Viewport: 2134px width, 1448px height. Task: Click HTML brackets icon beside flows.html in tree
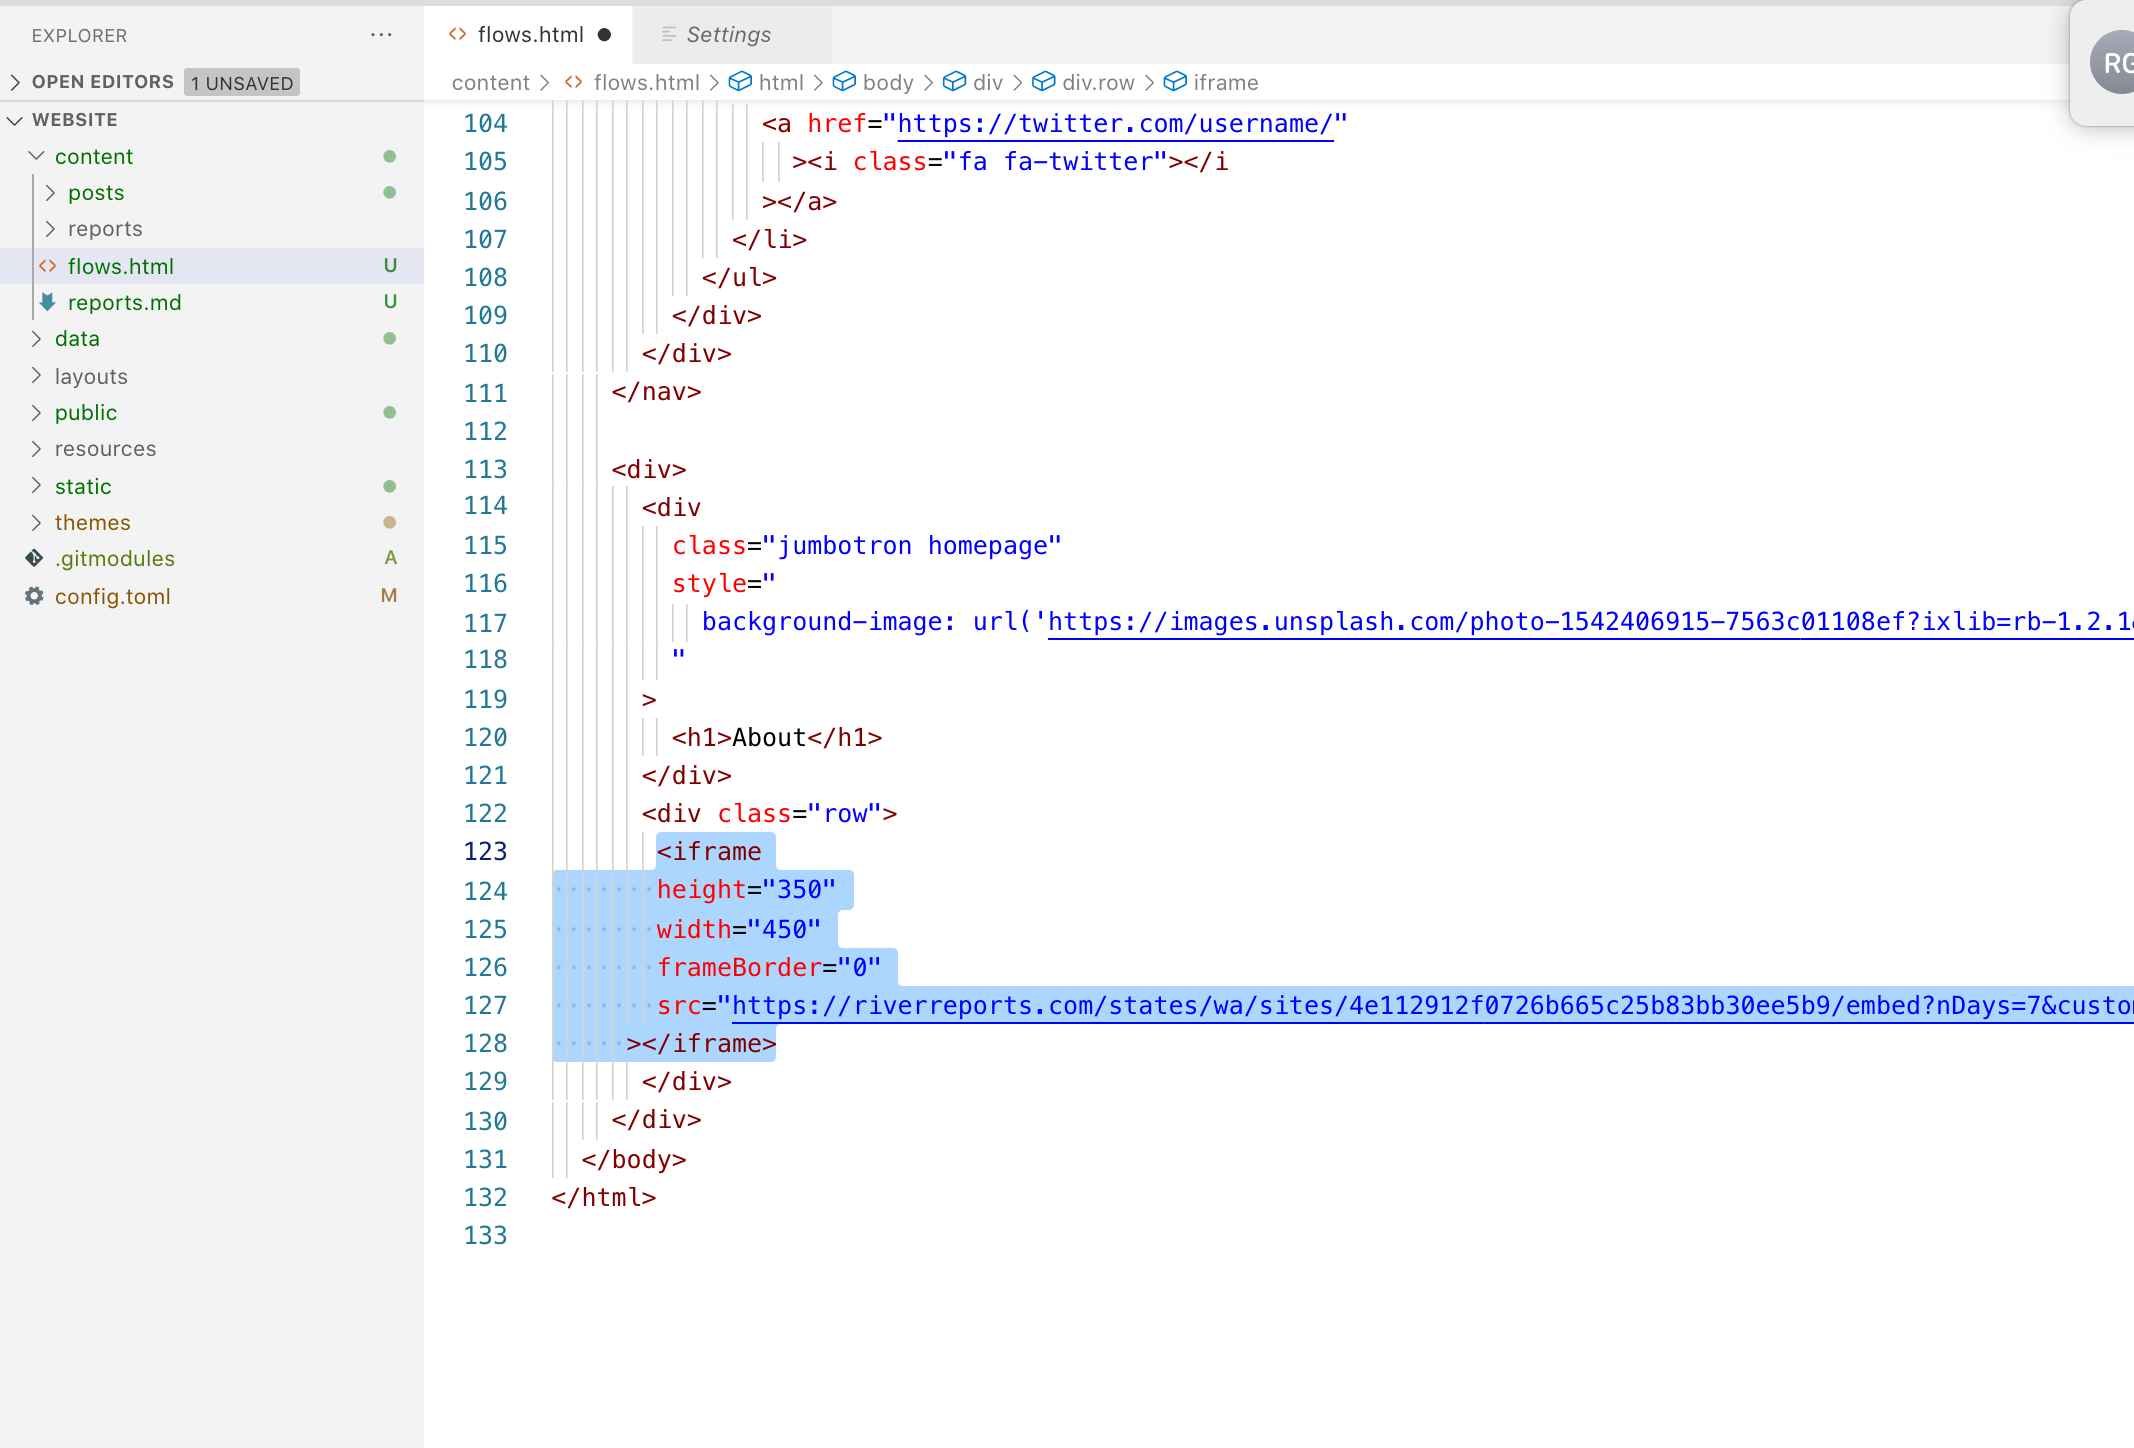pyautogui.click(x=47, y=266)
